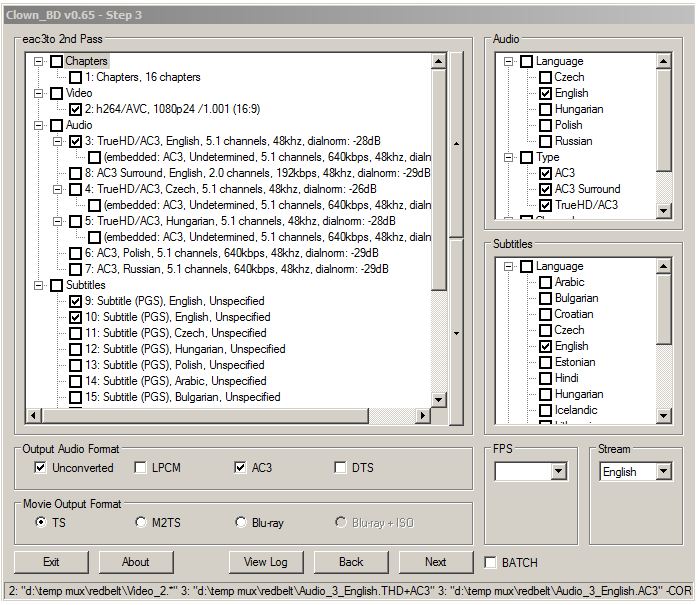Check track 6 AC3 Polish audio
698x605 pixels.
[75, 254]
